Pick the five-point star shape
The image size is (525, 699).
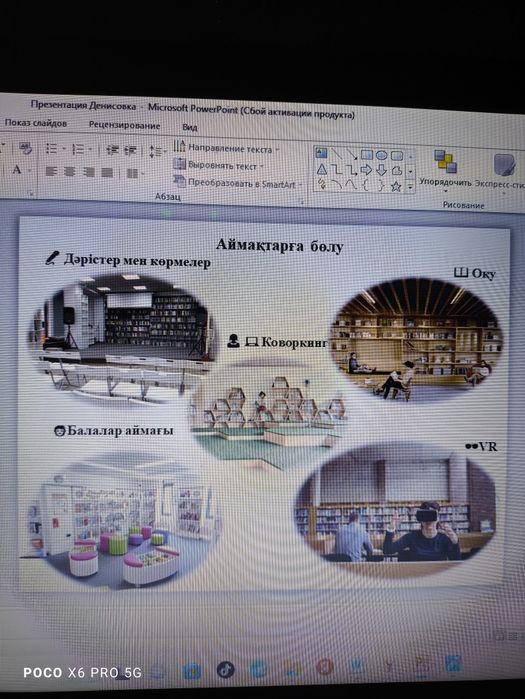(396, 187)
